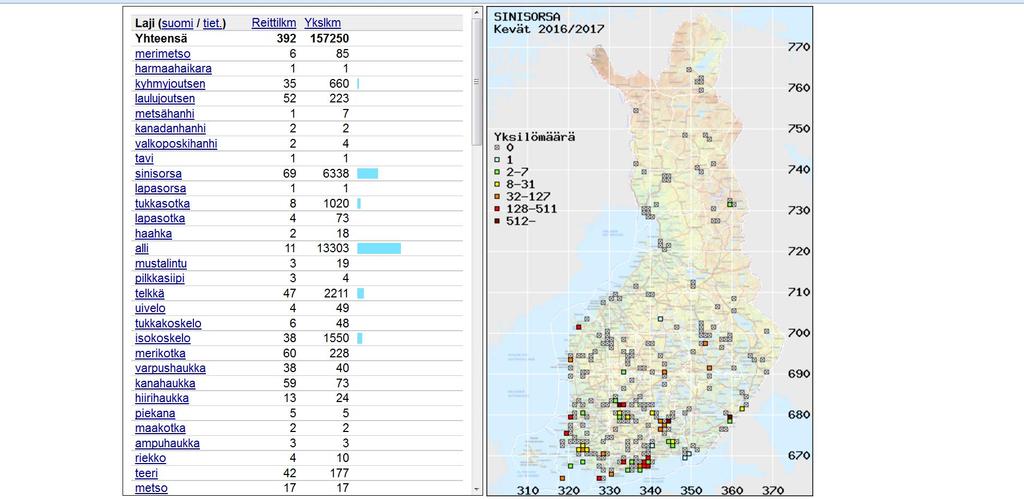Image resolution: width=1024 pixels, height=499 pixels.
Task: Open the metsähanhi species link
Action: click(x=165, y=114)
